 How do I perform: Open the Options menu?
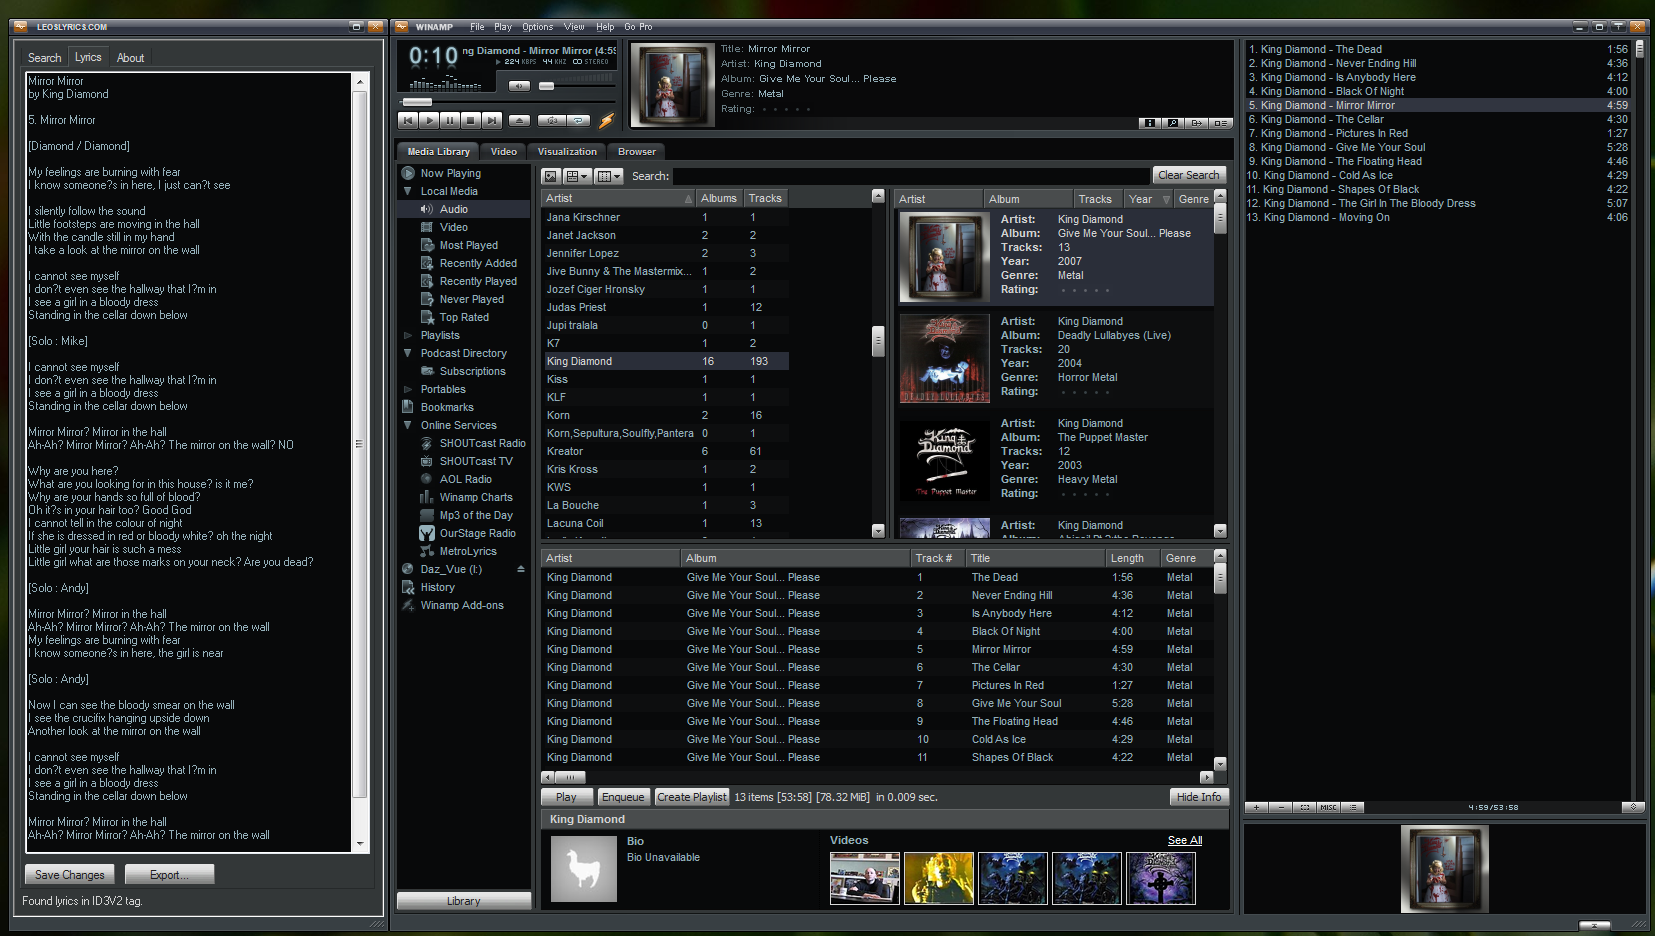pyautogui.click(x=538, y=27)
